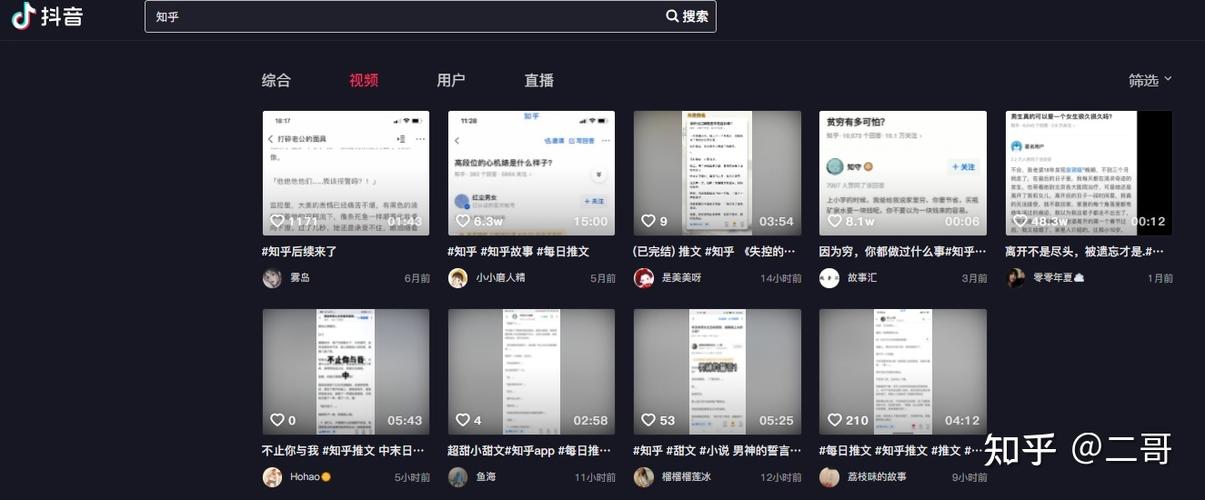Open the video thumbnail titled 贫穷有多可怕
This screenshot has width=1205, height=500.
click(903, 173)
